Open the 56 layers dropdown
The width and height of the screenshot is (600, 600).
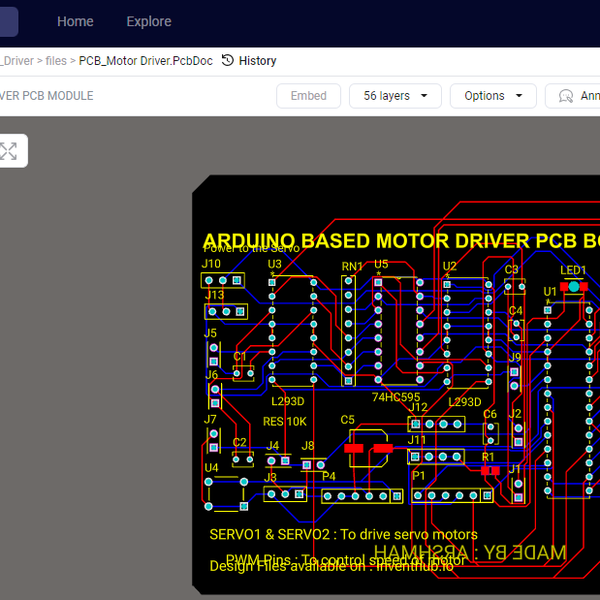click(x=395, y=96)
